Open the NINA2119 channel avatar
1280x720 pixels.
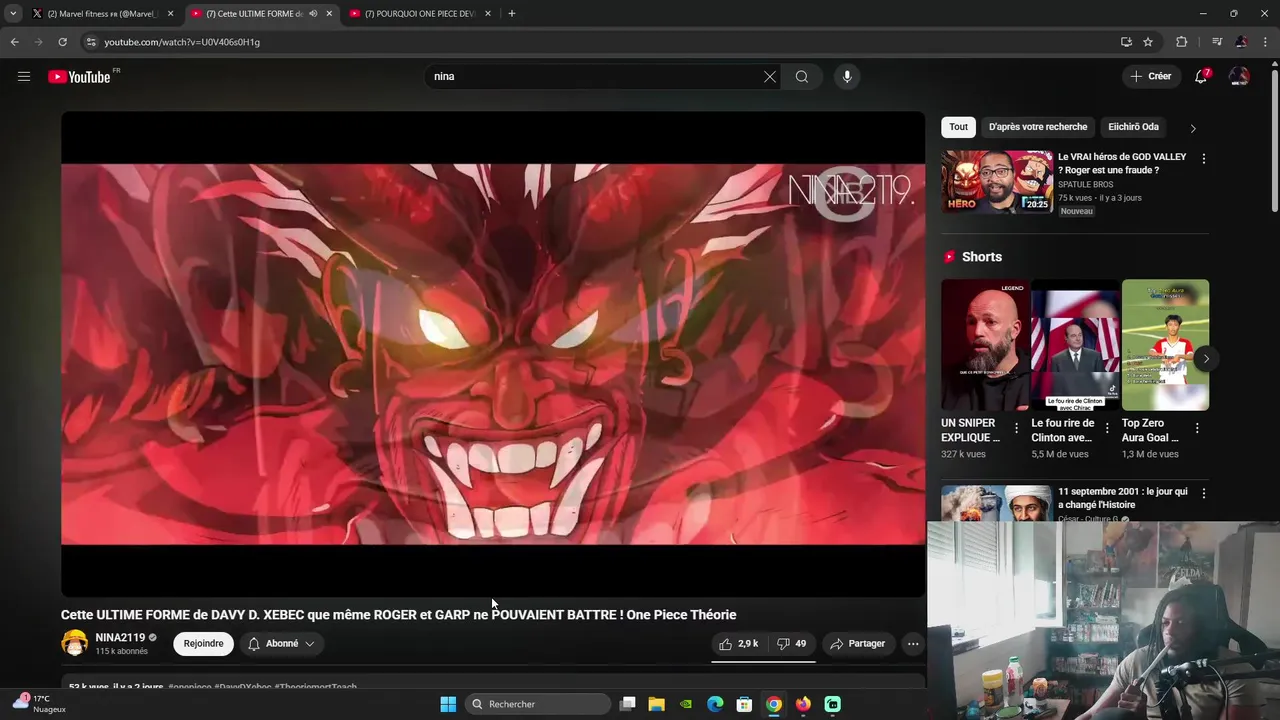click(75, 643)
